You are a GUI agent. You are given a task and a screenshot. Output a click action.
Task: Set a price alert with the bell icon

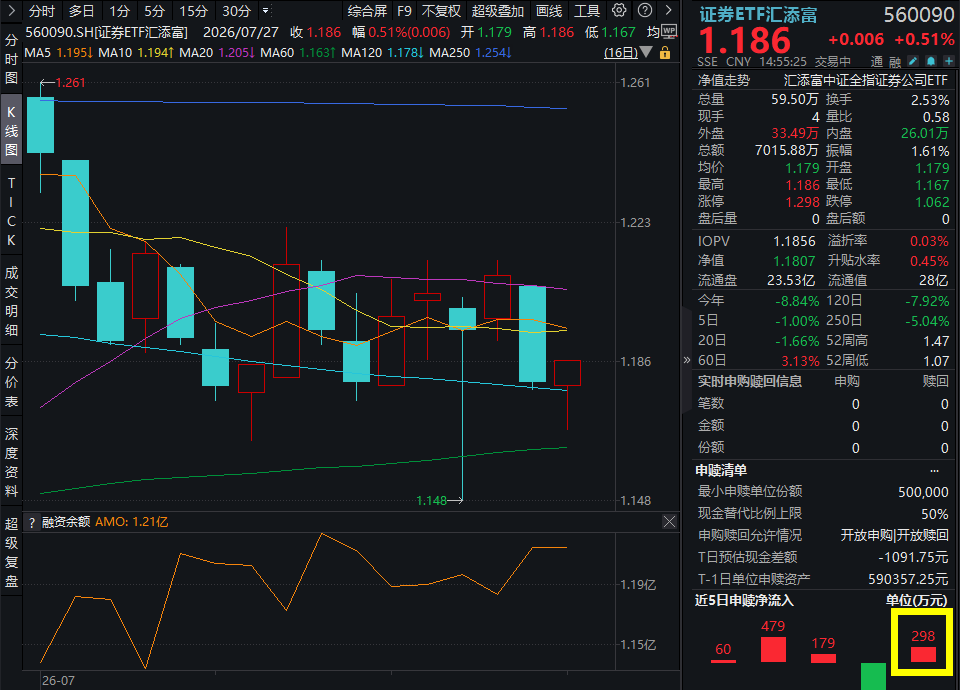tap(931, 61)
